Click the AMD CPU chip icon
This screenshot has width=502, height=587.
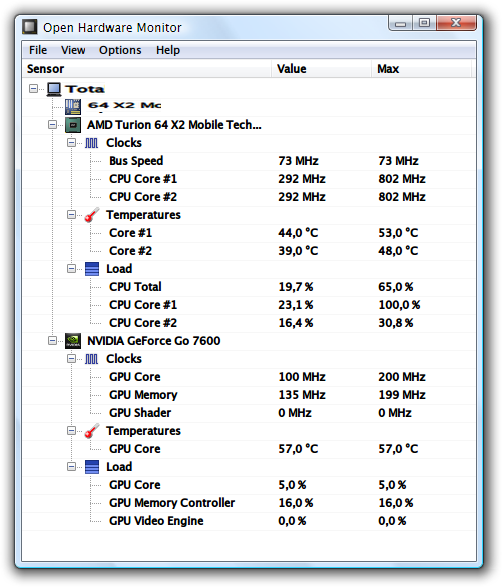(73, 125)
